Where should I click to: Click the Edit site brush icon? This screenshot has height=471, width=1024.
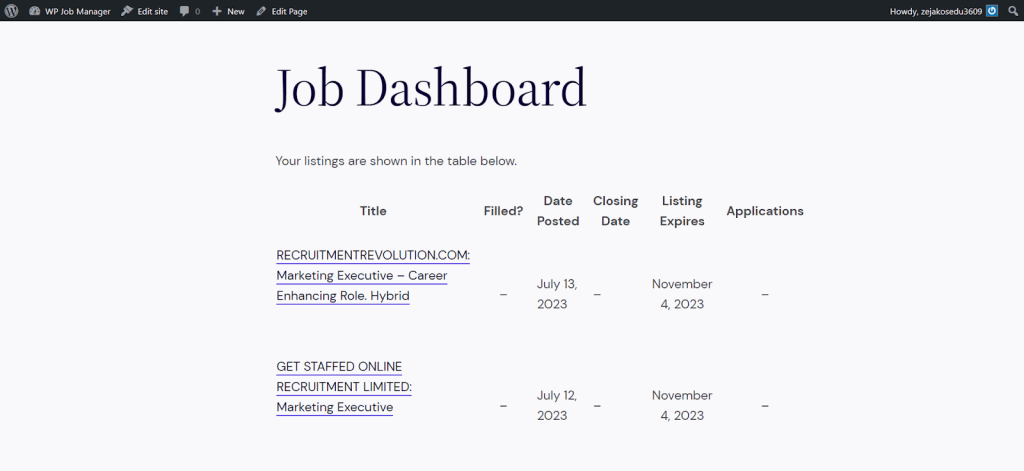click(x=127, y=11)
